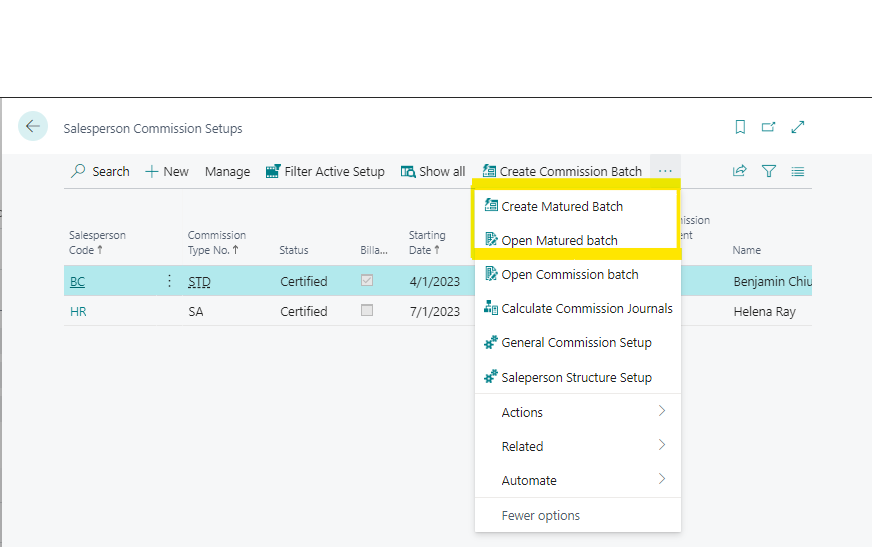
Task: Open the HR salesperson code link
Action: point(78,311)
